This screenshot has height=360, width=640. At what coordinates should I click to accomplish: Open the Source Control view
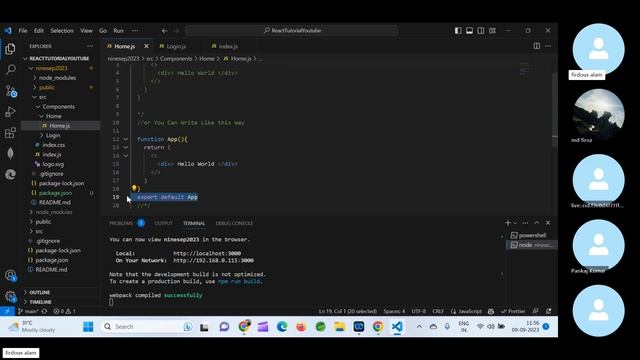click(11, 91)
